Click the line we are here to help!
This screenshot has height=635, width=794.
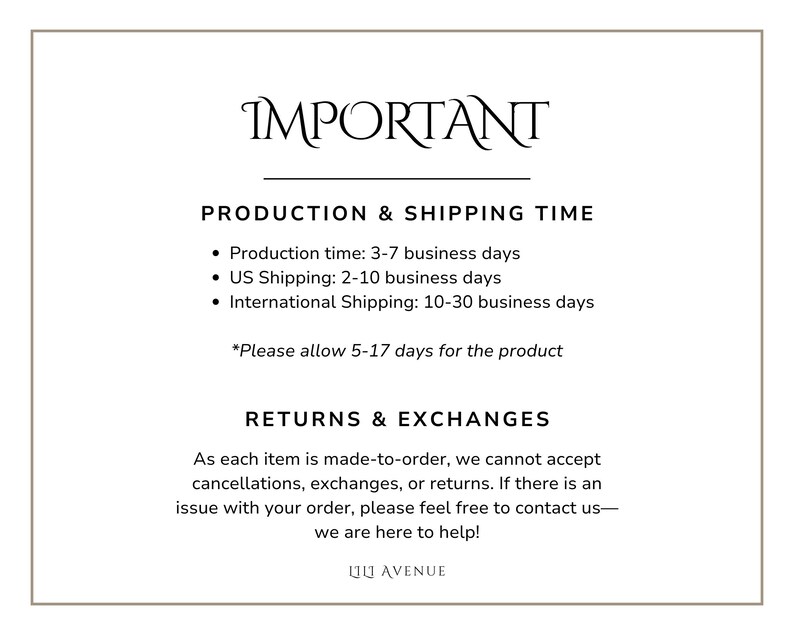(397, 532)
